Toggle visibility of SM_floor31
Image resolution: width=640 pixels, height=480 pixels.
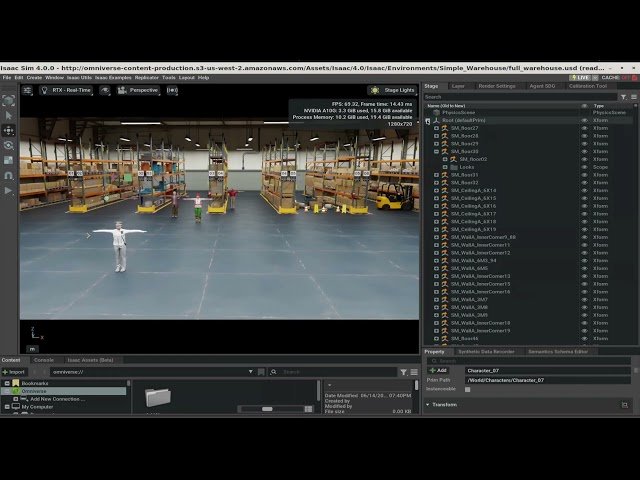tap(584, 175)
